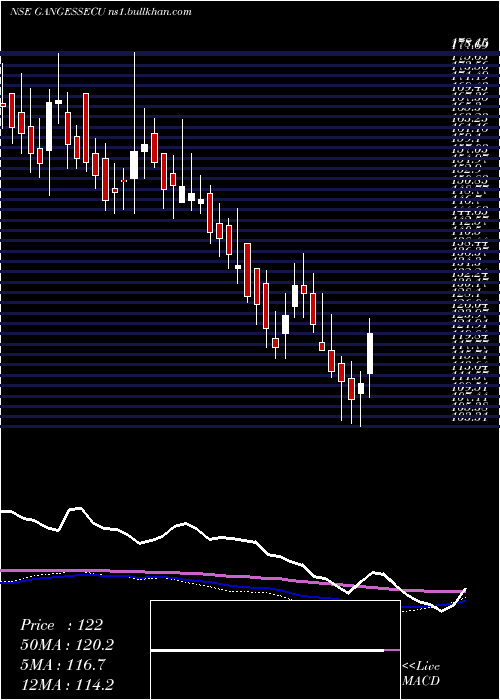Image resolution: width=500 pixels, height=700 pixels.
Task: Click the '<<Live MACD' label
Action: (421, 674)
